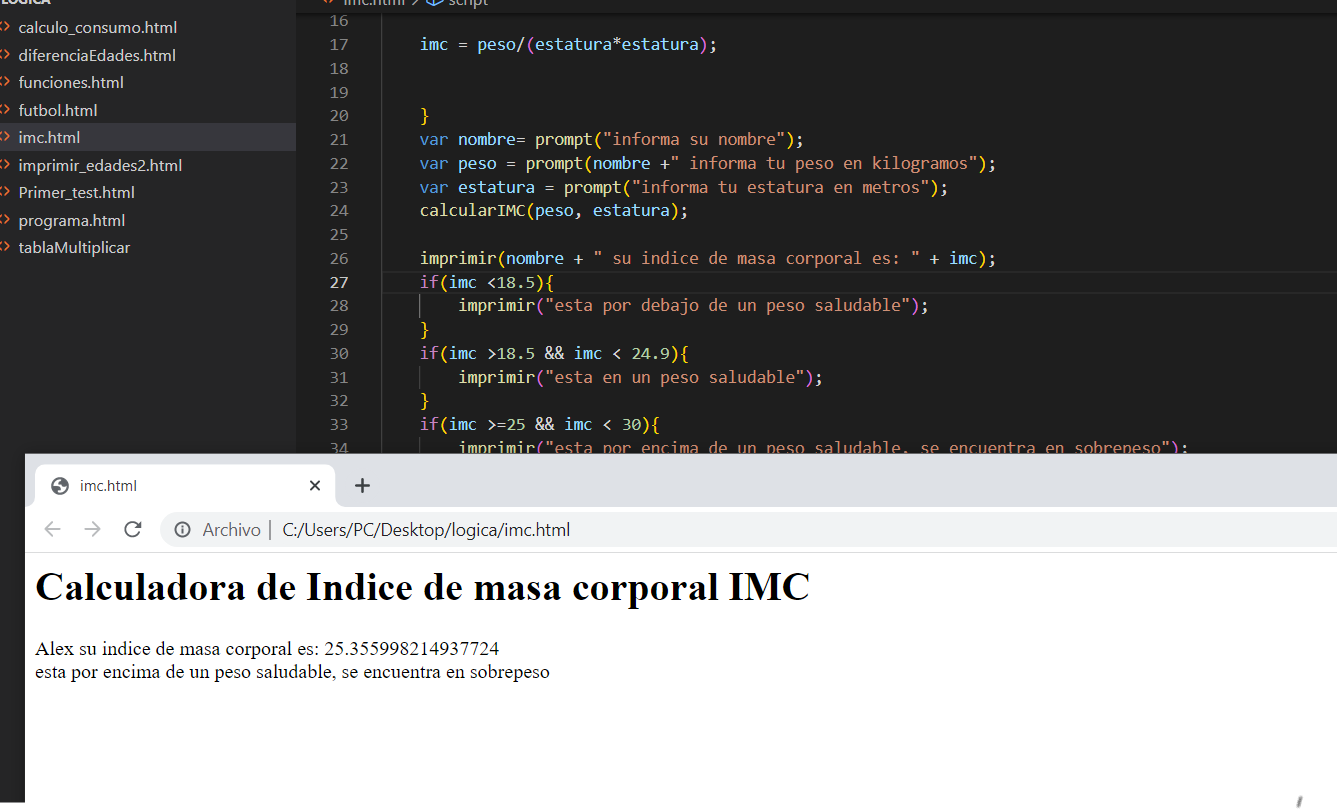Select funciones.html in file list
This screenshot has height=810, width=1337.
(71, 83)
